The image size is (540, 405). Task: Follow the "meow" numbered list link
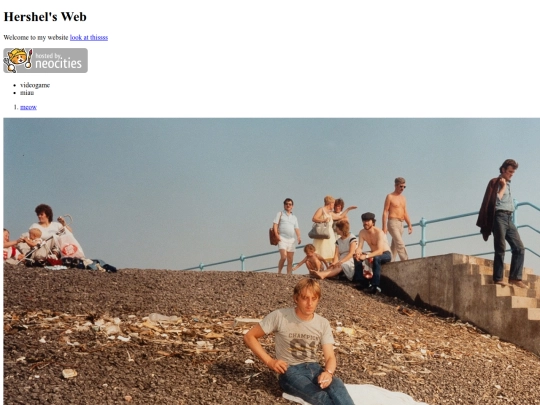point(28,107)
